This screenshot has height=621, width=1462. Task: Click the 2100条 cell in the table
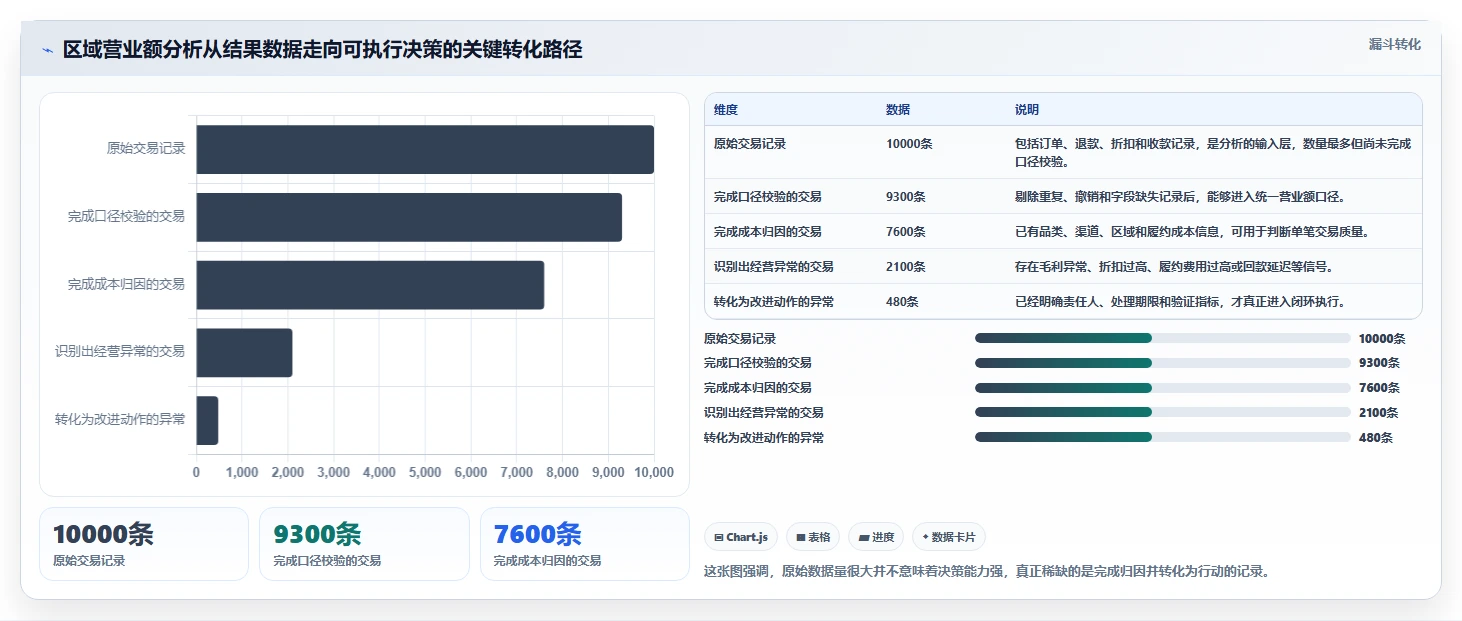906,267
